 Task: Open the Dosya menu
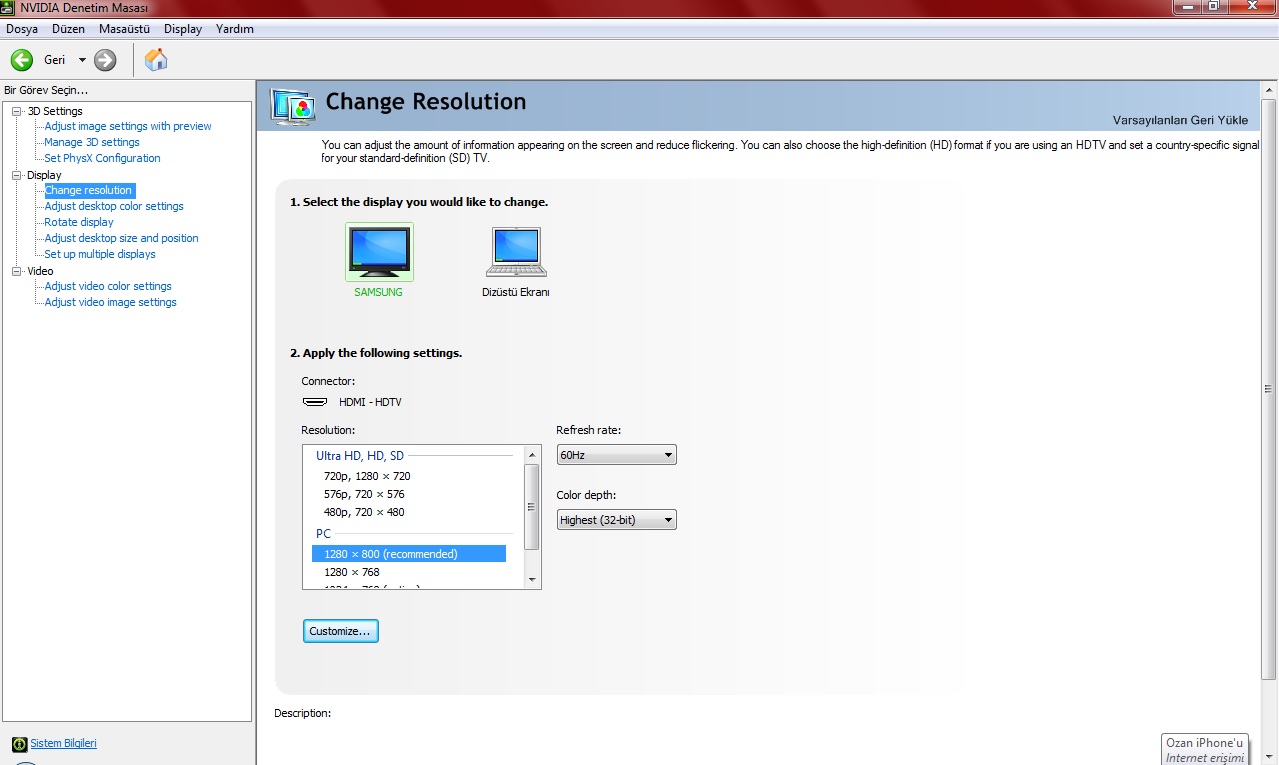22,29
